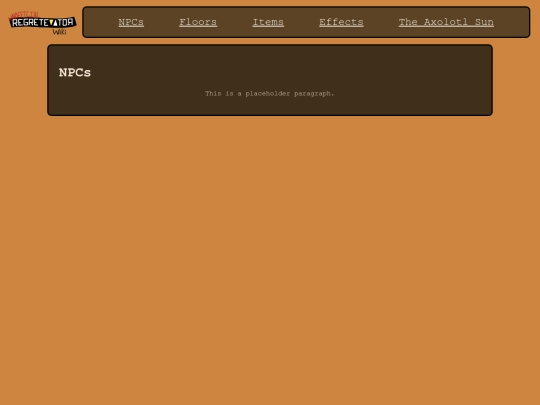Viewport: 540px width, 405px height.
Task: Open the Items page link
Action: [268, 22]
